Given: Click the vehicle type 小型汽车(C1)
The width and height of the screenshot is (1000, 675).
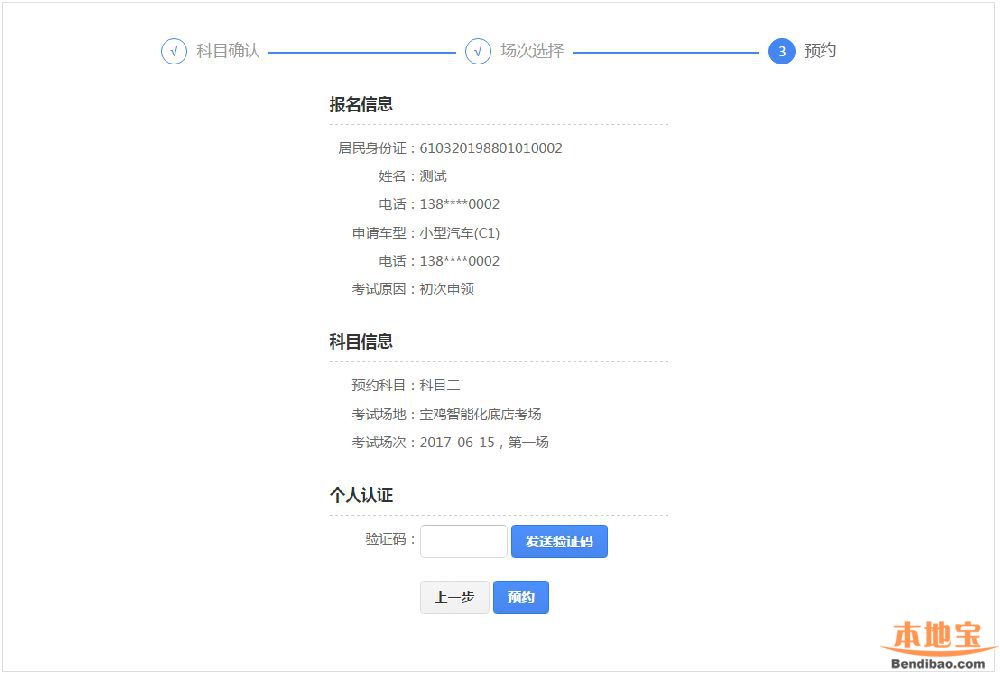Looking at the screenshot, I should (x=460, y=233).
